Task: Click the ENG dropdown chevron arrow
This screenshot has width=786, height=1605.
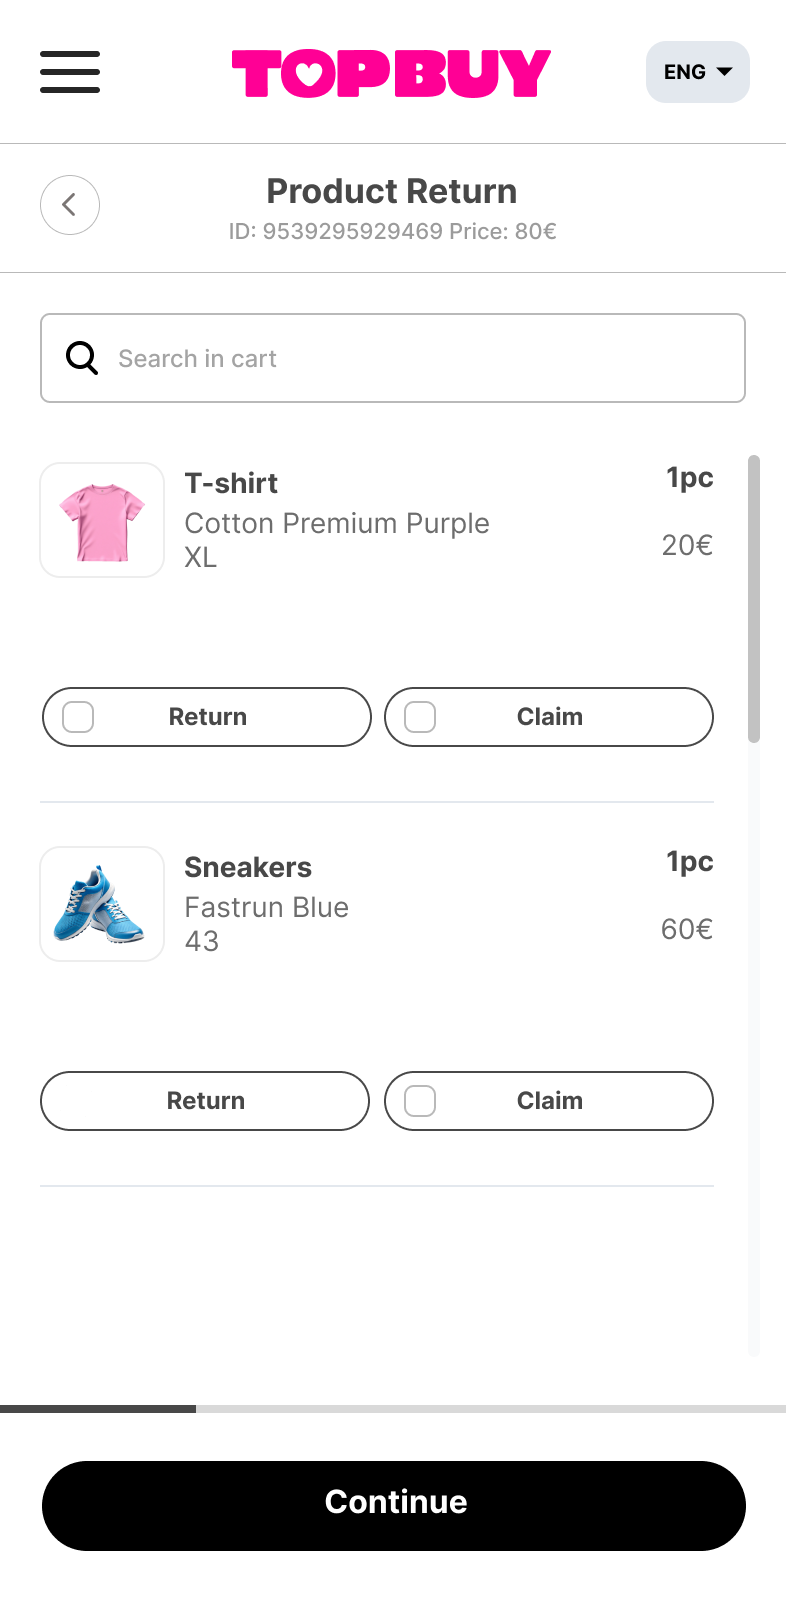Action: coord(723,72)
